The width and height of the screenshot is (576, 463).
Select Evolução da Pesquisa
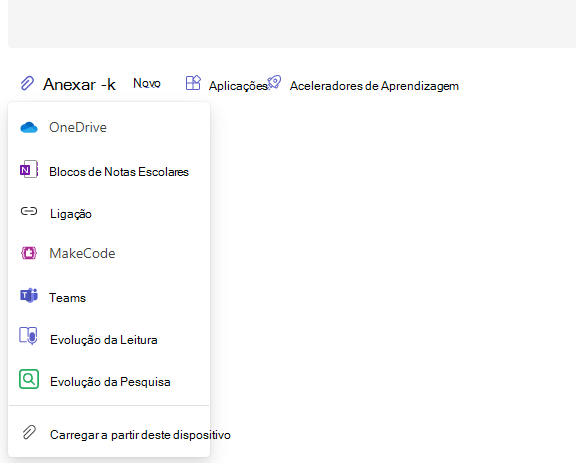tap(109, 382)
